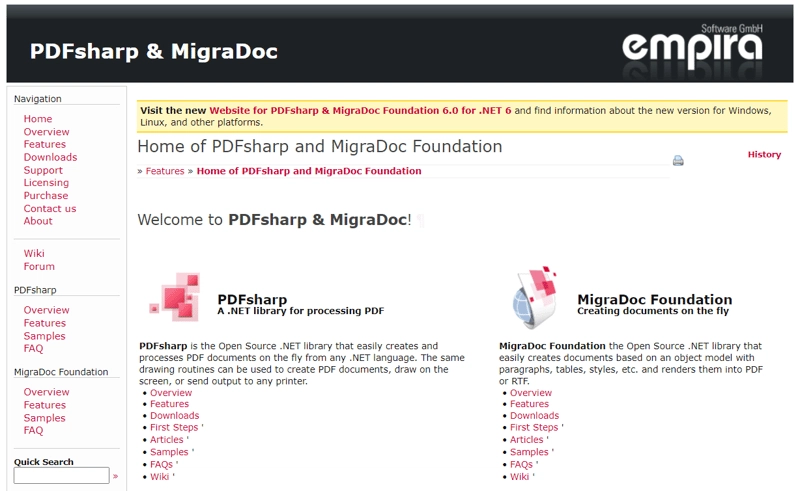Click the Features breadcrumb link
Screen dimensions: 800x491
(165, 171)
